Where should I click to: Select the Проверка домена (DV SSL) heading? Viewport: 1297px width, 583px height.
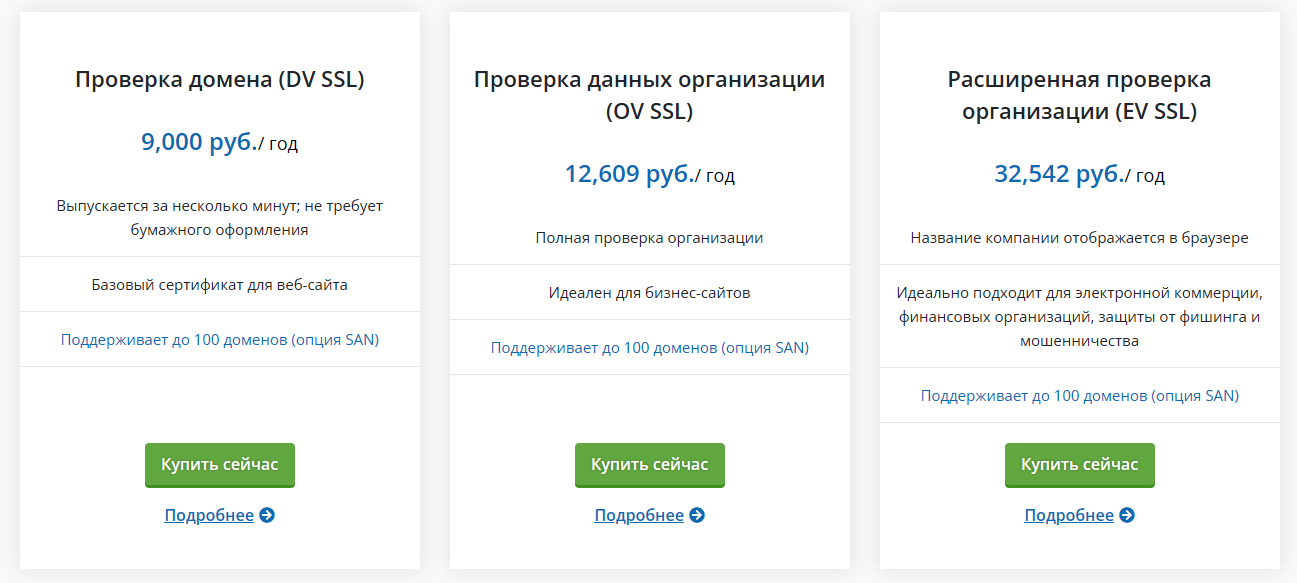point(220,80)
